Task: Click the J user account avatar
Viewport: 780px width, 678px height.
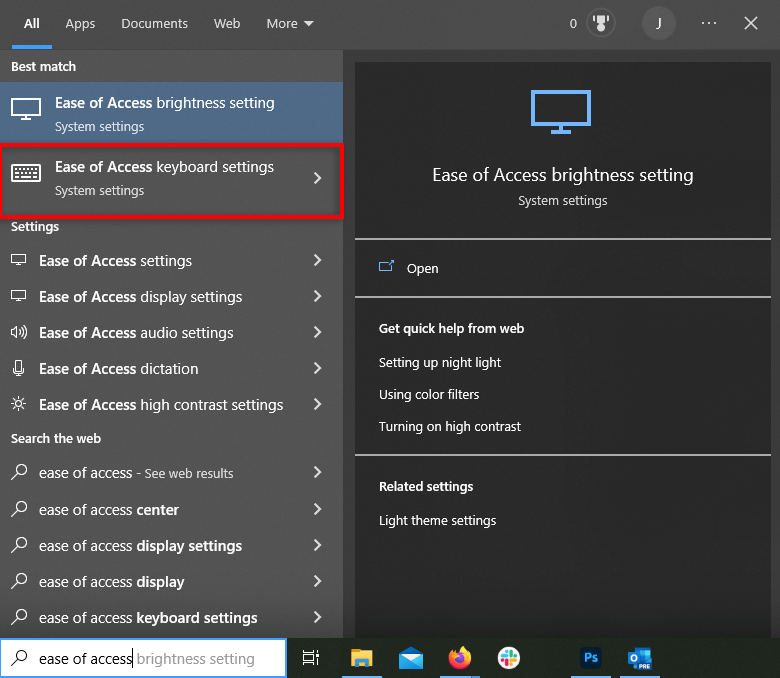Action: tap(658, 23)
